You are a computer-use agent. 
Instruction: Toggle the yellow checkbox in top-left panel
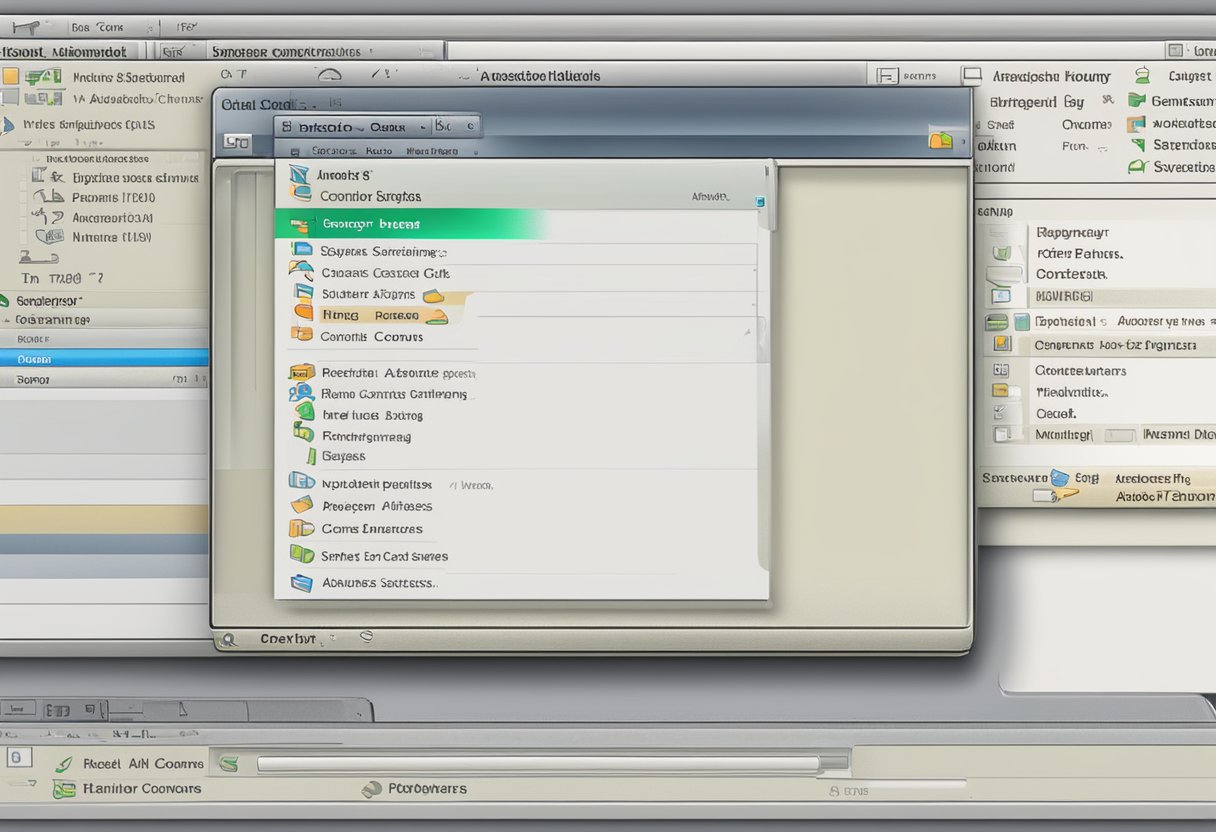(x=10, y=76)
